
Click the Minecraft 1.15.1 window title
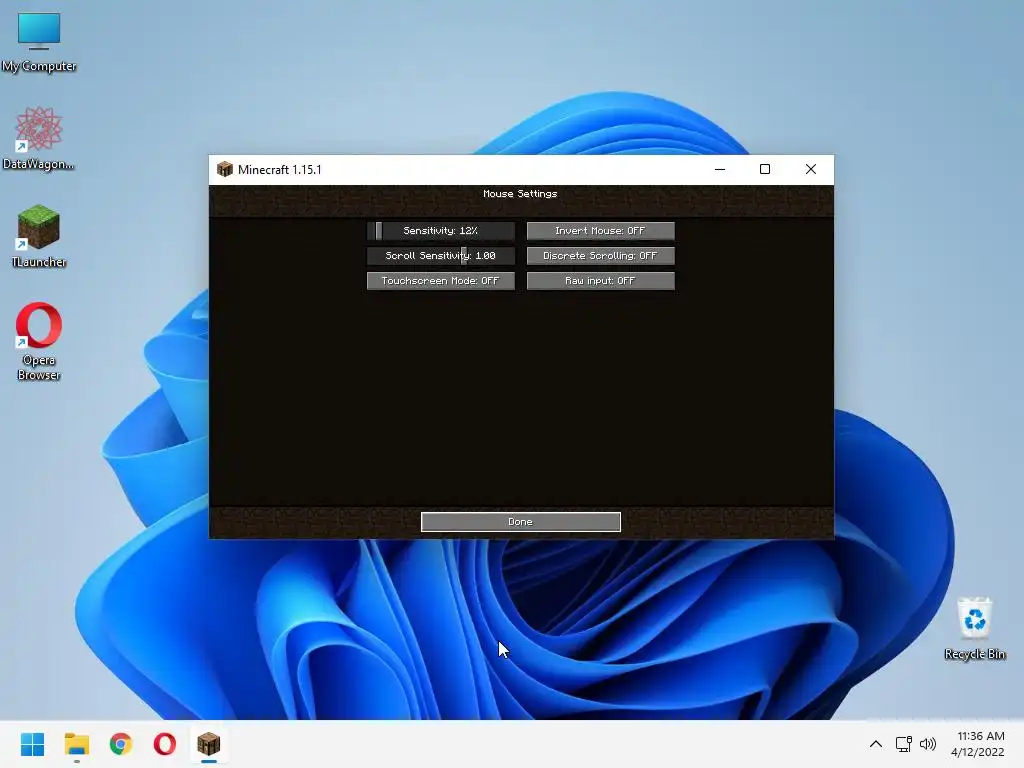pos(280,170)
